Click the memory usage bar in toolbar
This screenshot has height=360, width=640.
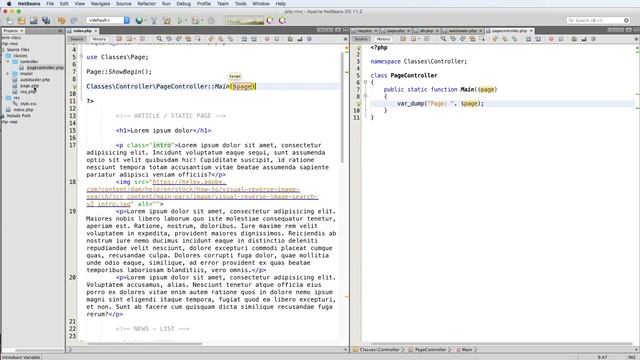point(244,20)
